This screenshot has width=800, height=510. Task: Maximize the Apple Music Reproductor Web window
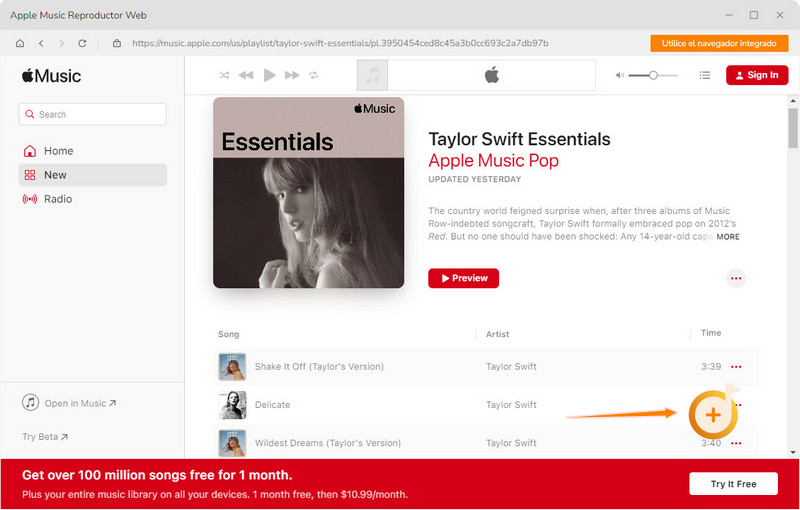[x=754, y=15]
